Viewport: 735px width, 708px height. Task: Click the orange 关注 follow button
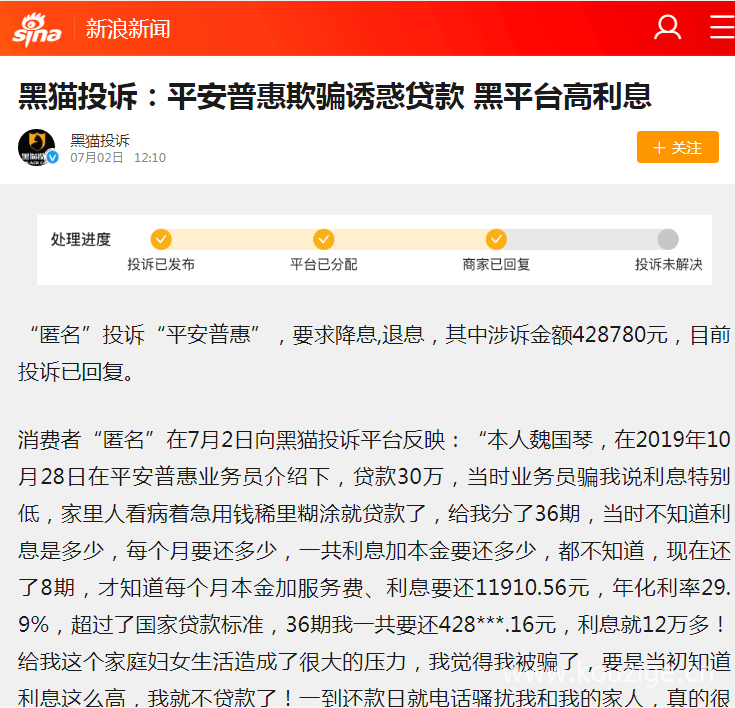(x=677, y=147)
